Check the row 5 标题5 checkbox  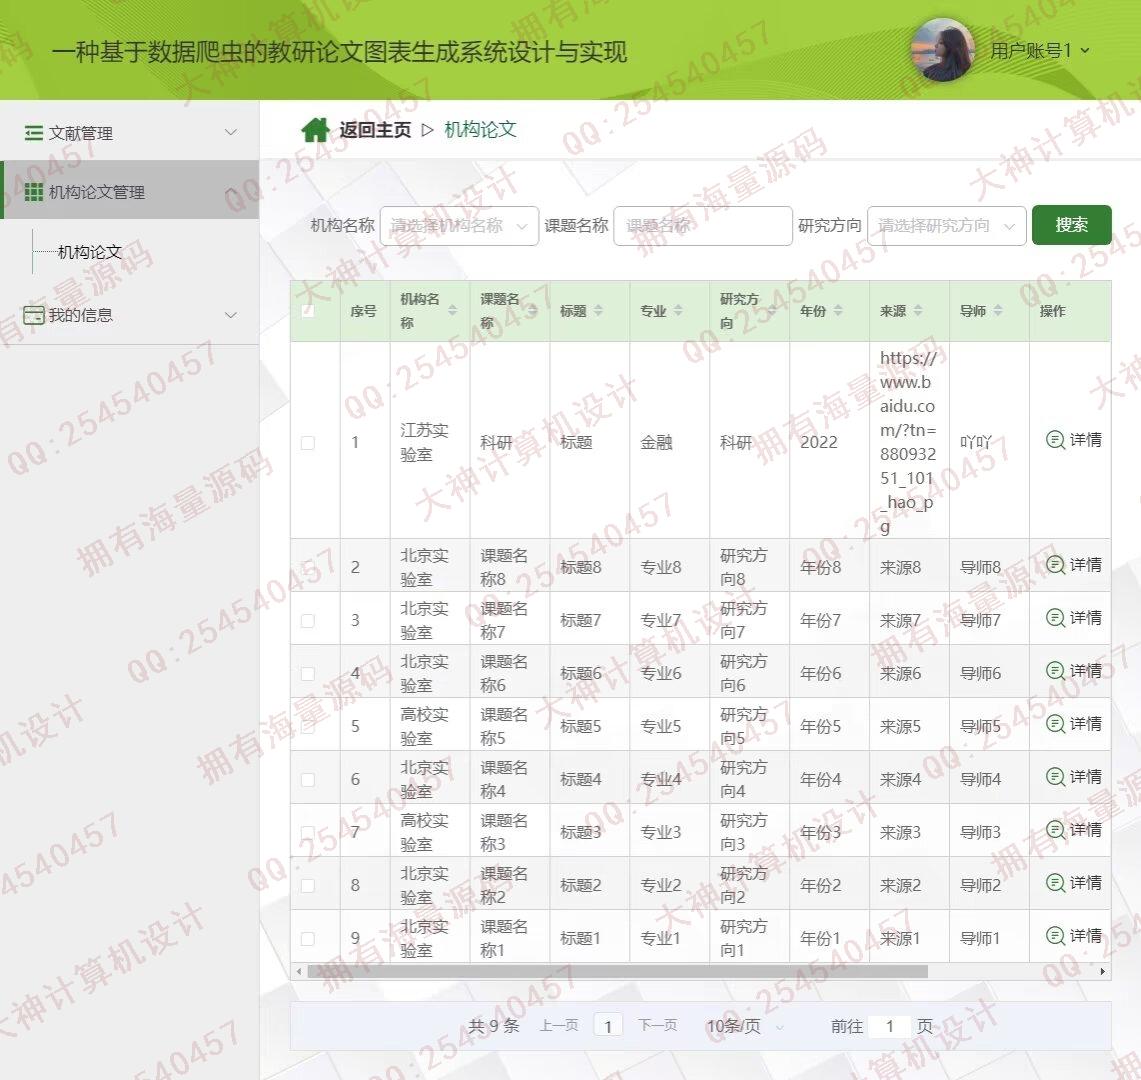point(308,727)
